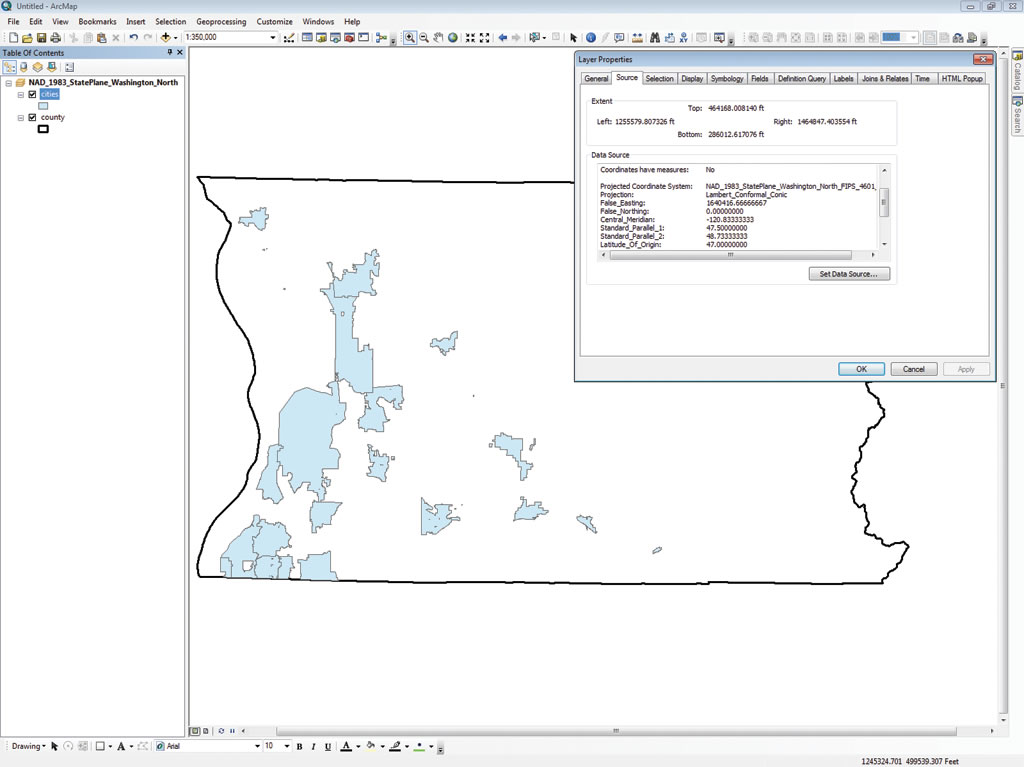Go back to previous extent
1024x767 pixels.
coord(502,38)
